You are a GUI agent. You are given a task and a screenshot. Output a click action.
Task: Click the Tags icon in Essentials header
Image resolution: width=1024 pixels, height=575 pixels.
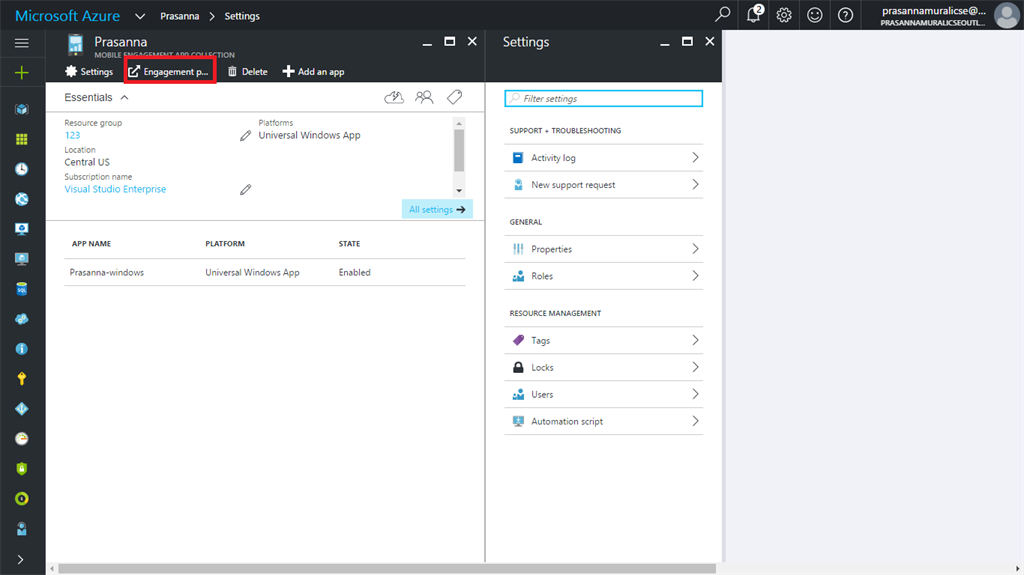pos(454,97)
